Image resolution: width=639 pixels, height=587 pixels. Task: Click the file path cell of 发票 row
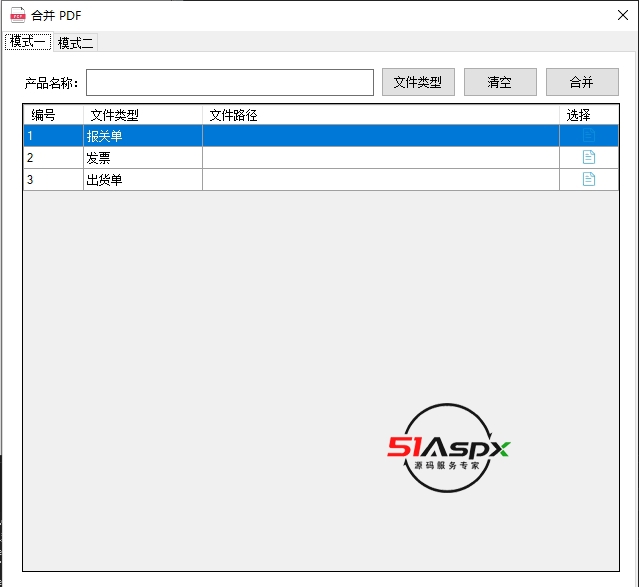pyautogui.click(x=381, y=157)
